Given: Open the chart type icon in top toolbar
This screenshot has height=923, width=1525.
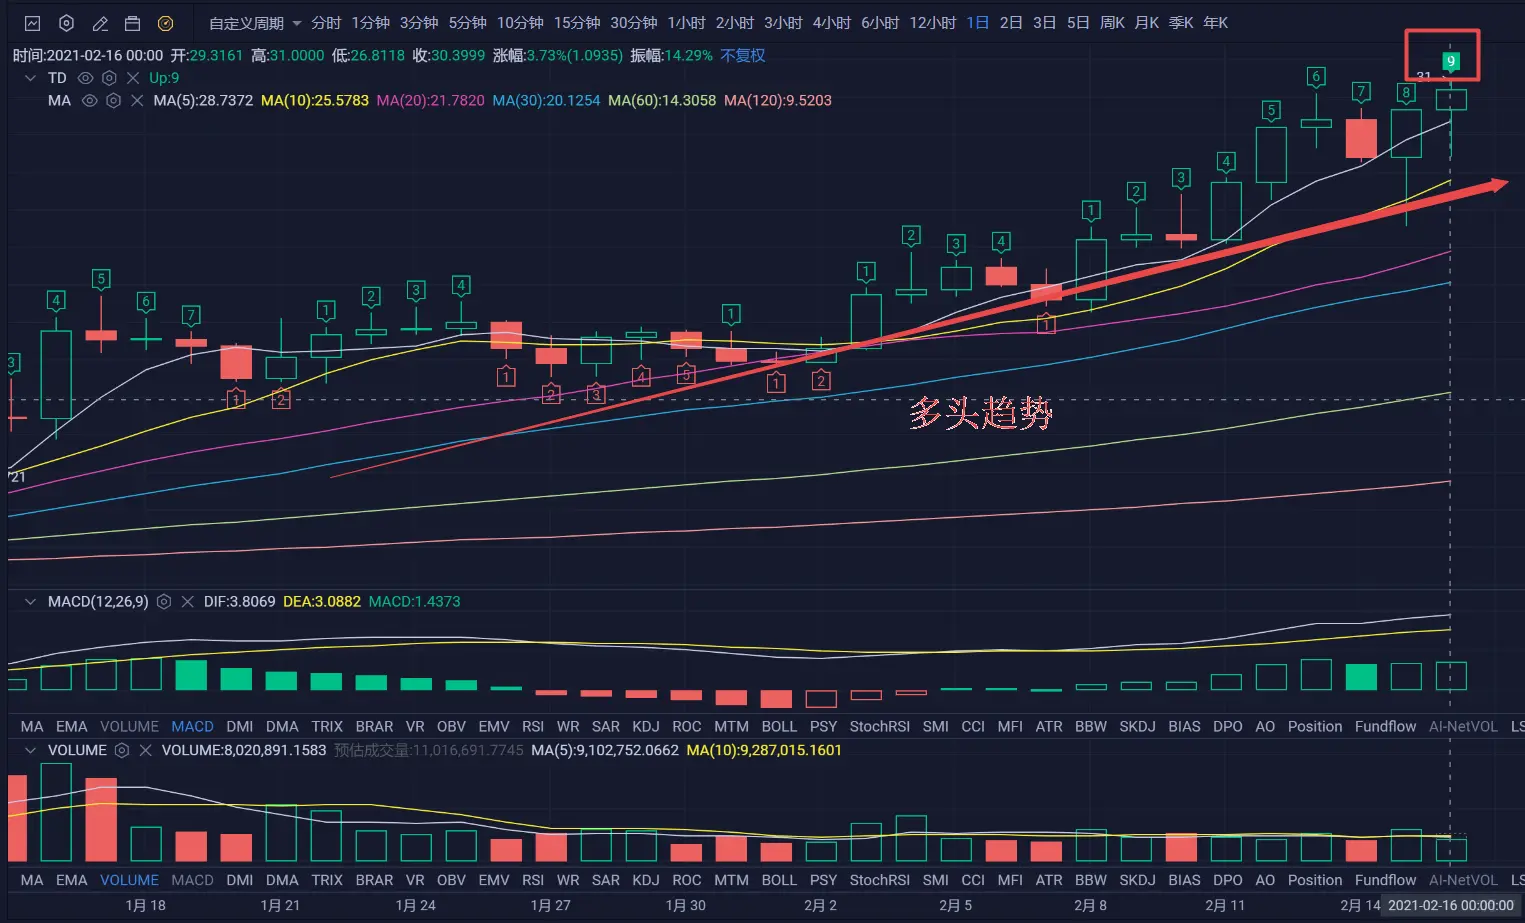Looking at the screenshot, I should [x=32, y=23].
